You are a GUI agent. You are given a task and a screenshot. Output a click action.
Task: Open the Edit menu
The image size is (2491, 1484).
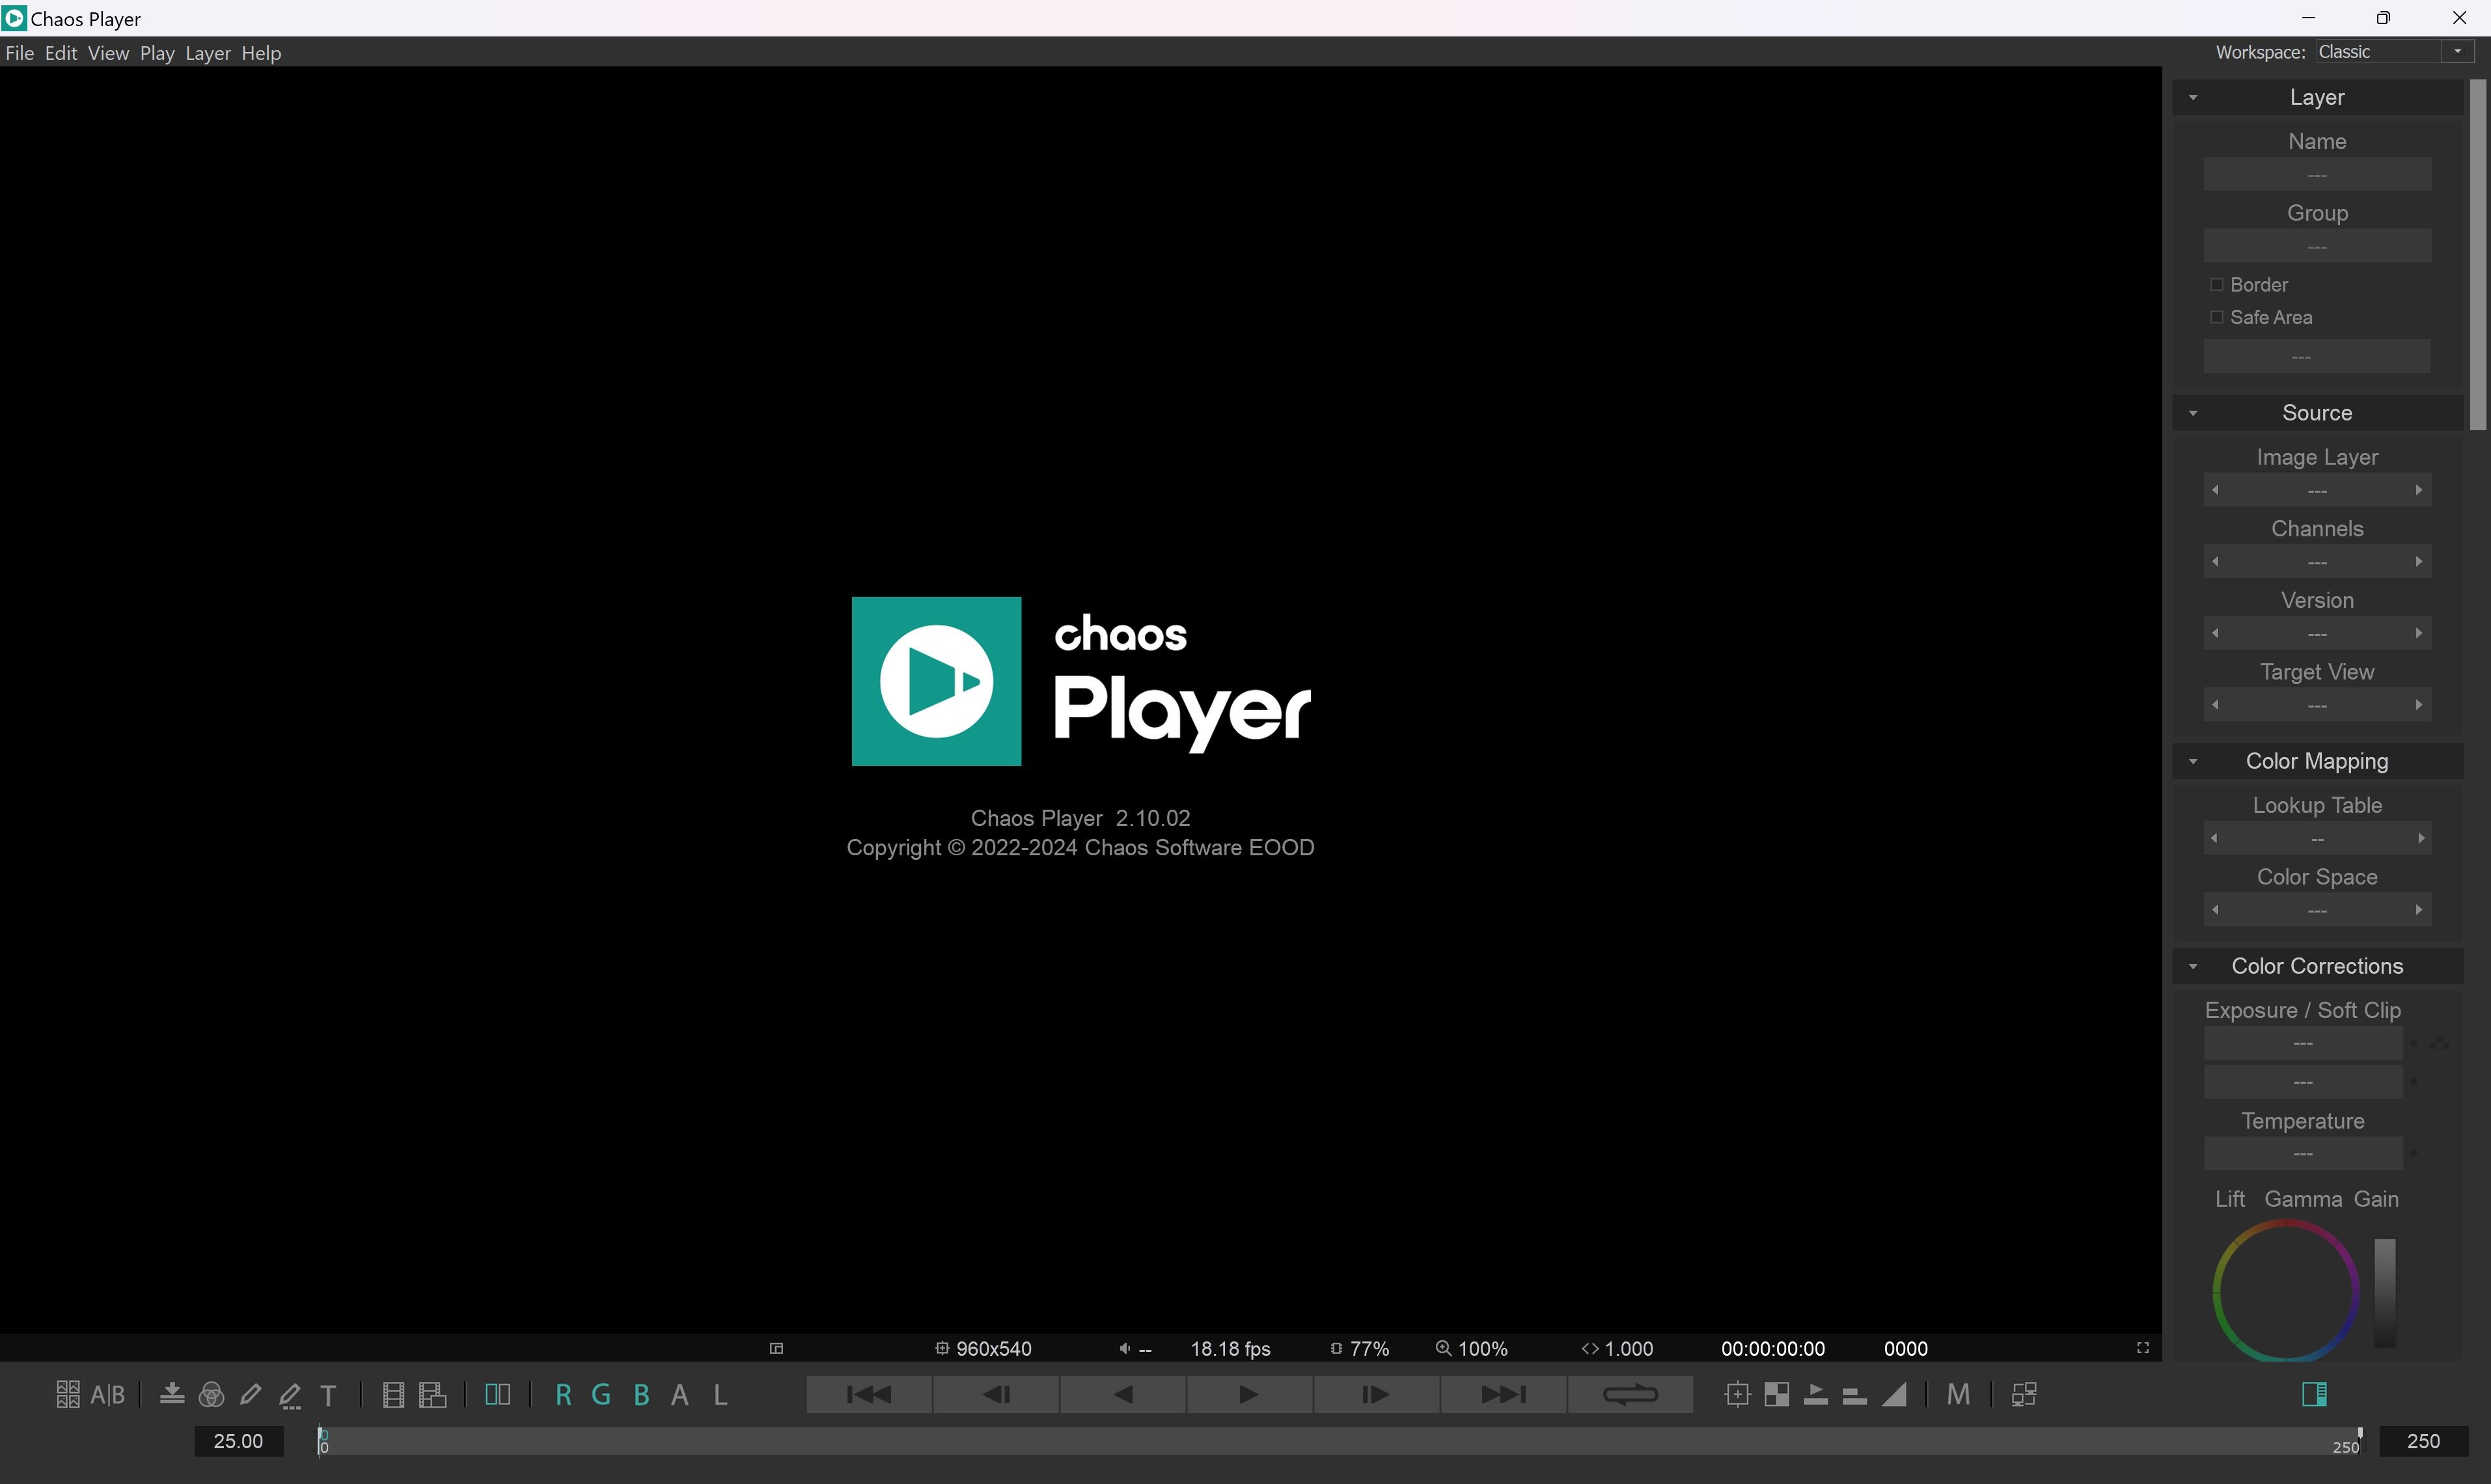(x=61, y=53)
